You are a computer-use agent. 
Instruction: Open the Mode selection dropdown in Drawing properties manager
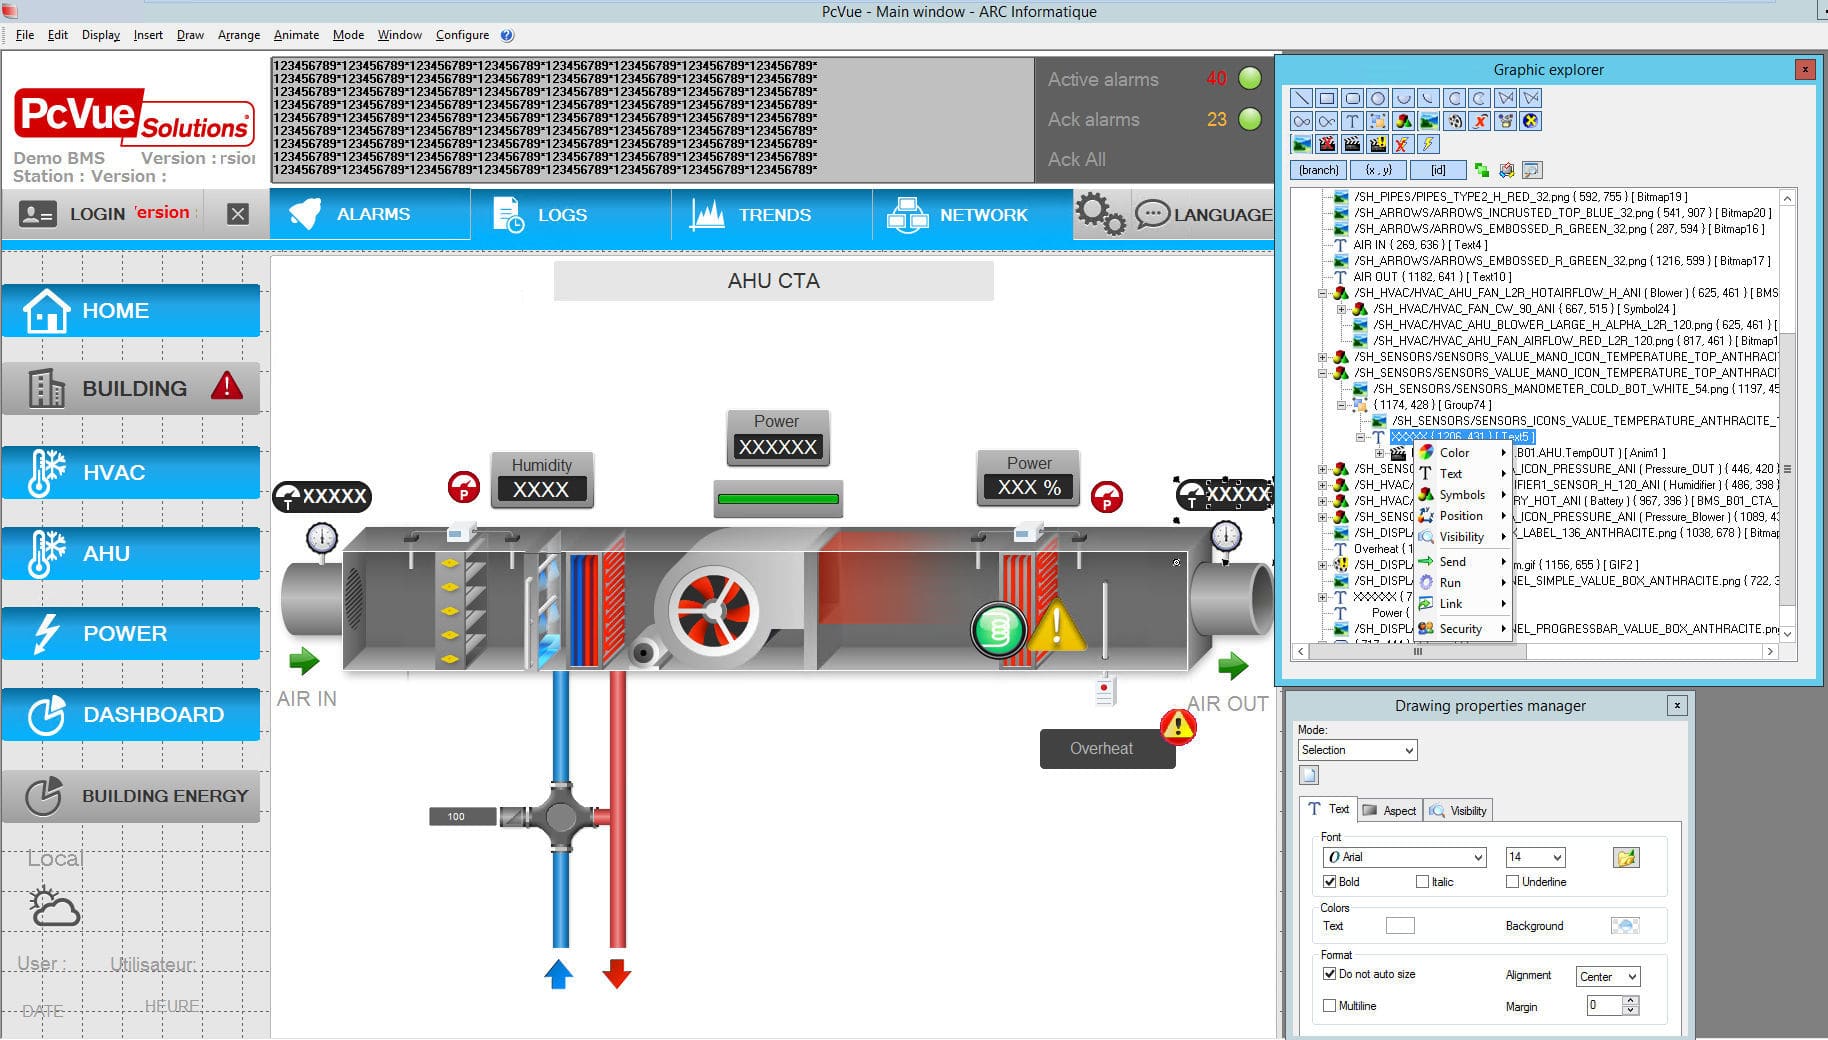tap(1356, 749)
